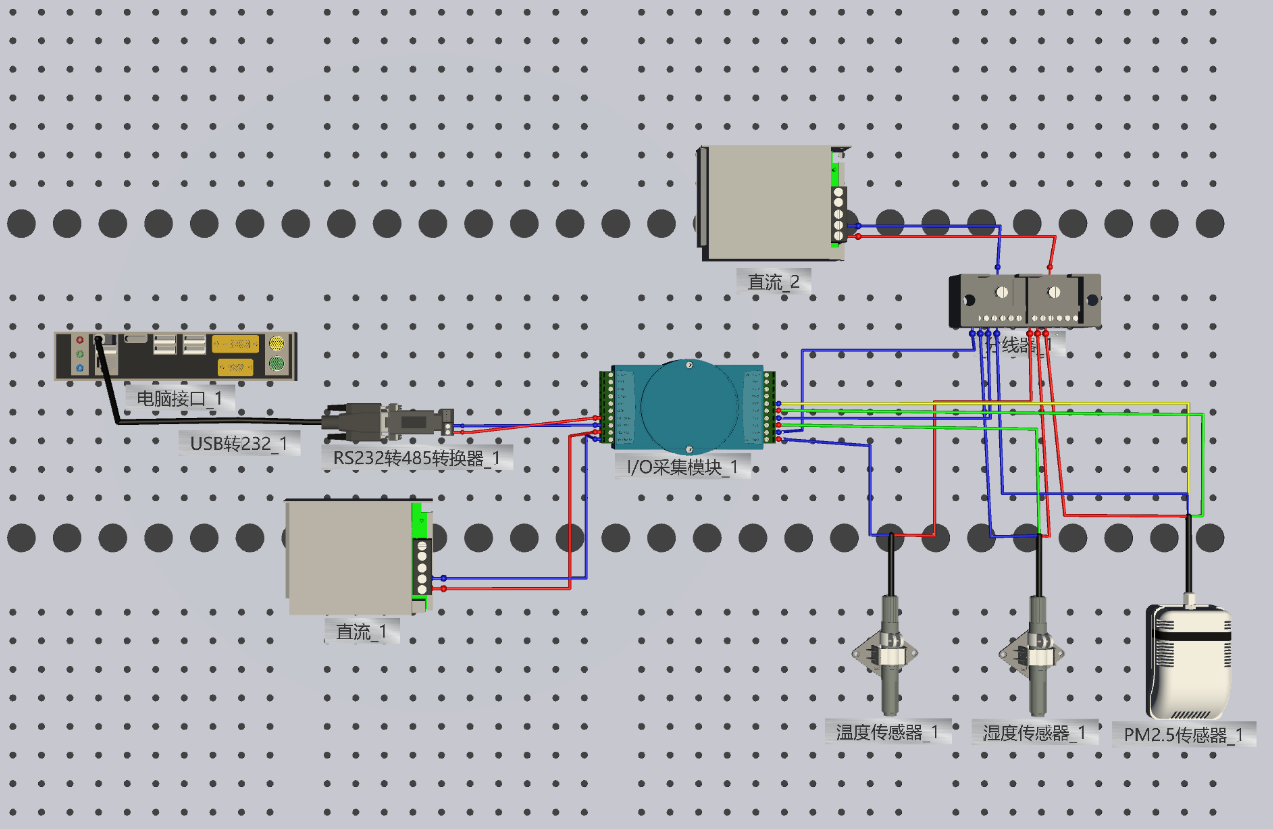The height and width of the screenshot is (829, 1273).
Task: Click the I/O采集模块_1 blue module
Action: (688, 406)
